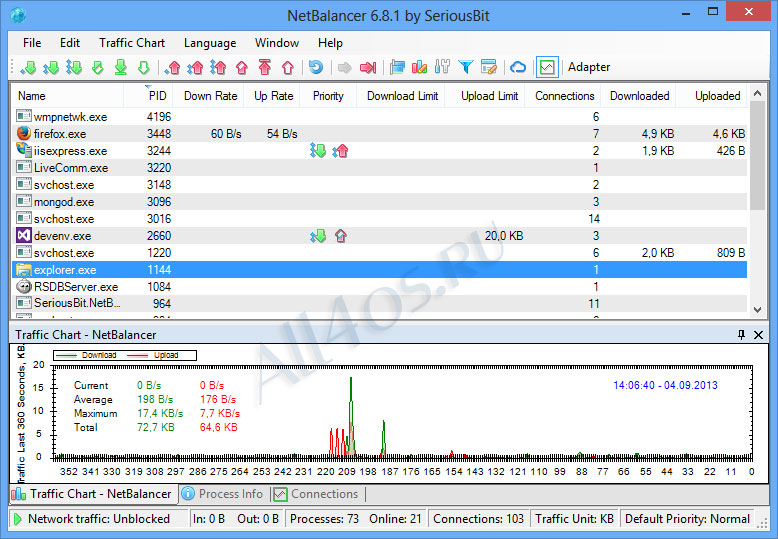Set high download priority (three-dot green arrow)
778x539 pixels.
(x=74, y=67)
